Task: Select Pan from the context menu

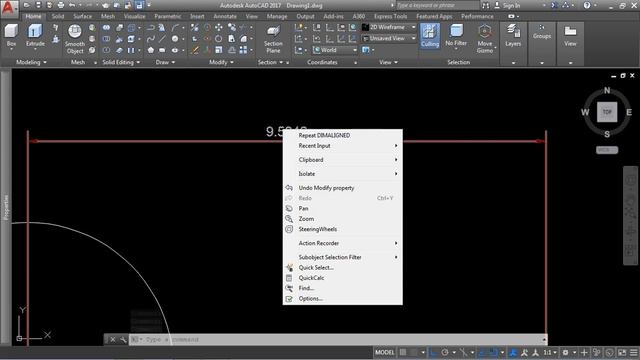Action: [342, 208]
